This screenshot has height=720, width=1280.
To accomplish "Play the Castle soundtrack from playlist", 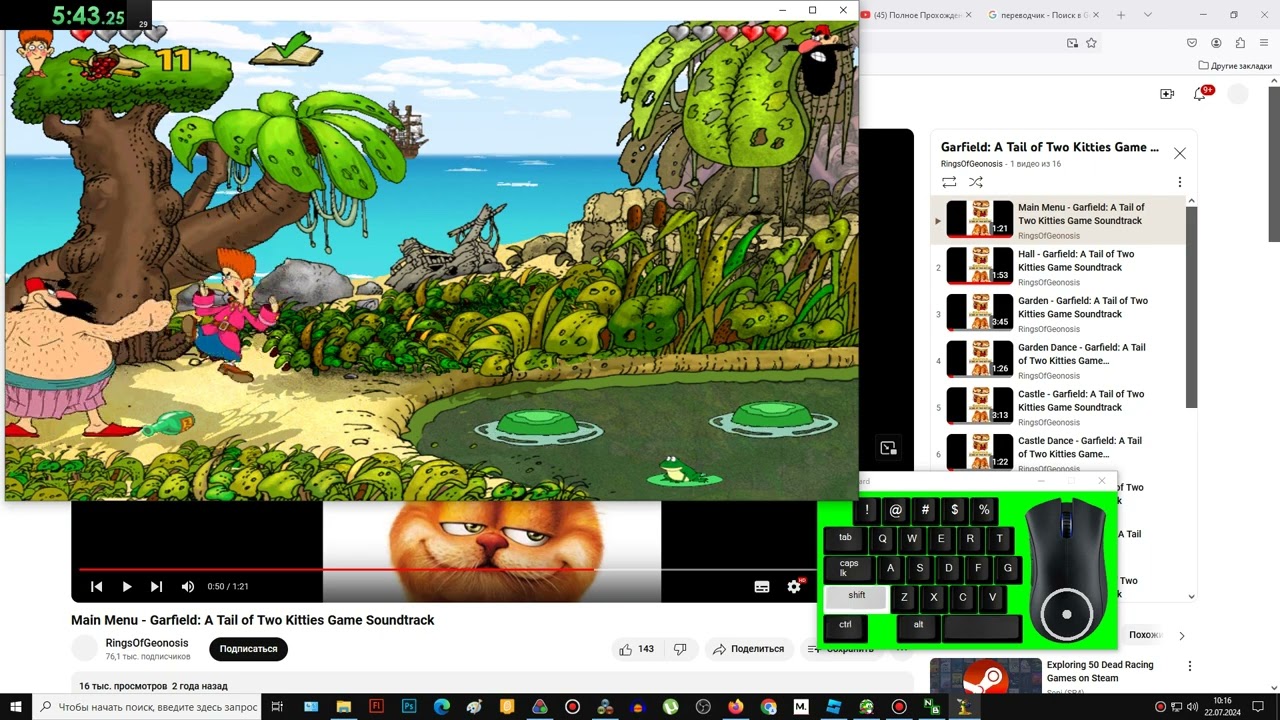I will [x=1058, y=407].
